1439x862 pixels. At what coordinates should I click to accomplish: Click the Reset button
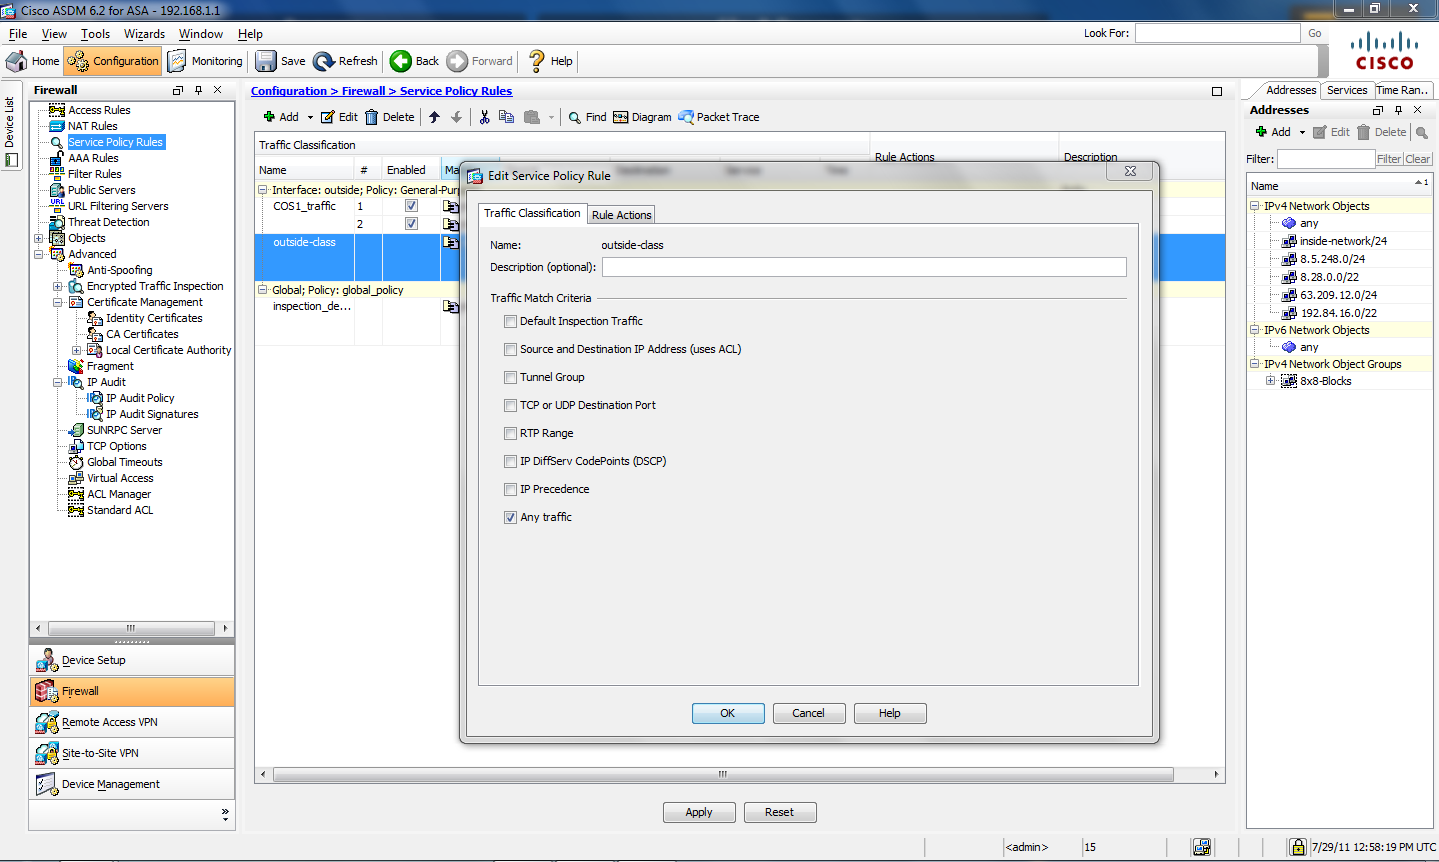tap(780, 812)
